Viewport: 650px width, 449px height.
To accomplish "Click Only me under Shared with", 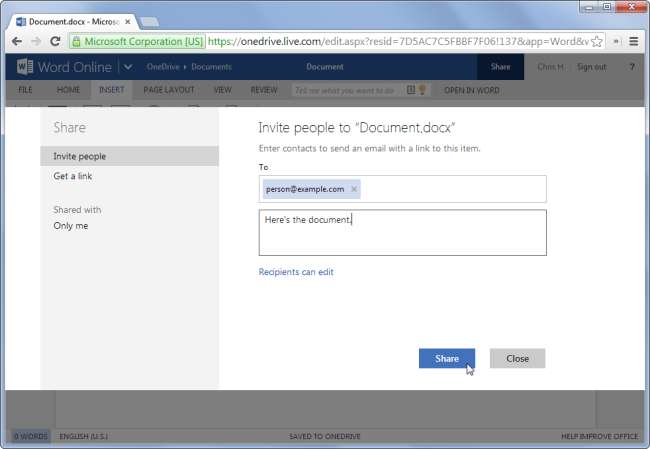I will pos(71,226).
